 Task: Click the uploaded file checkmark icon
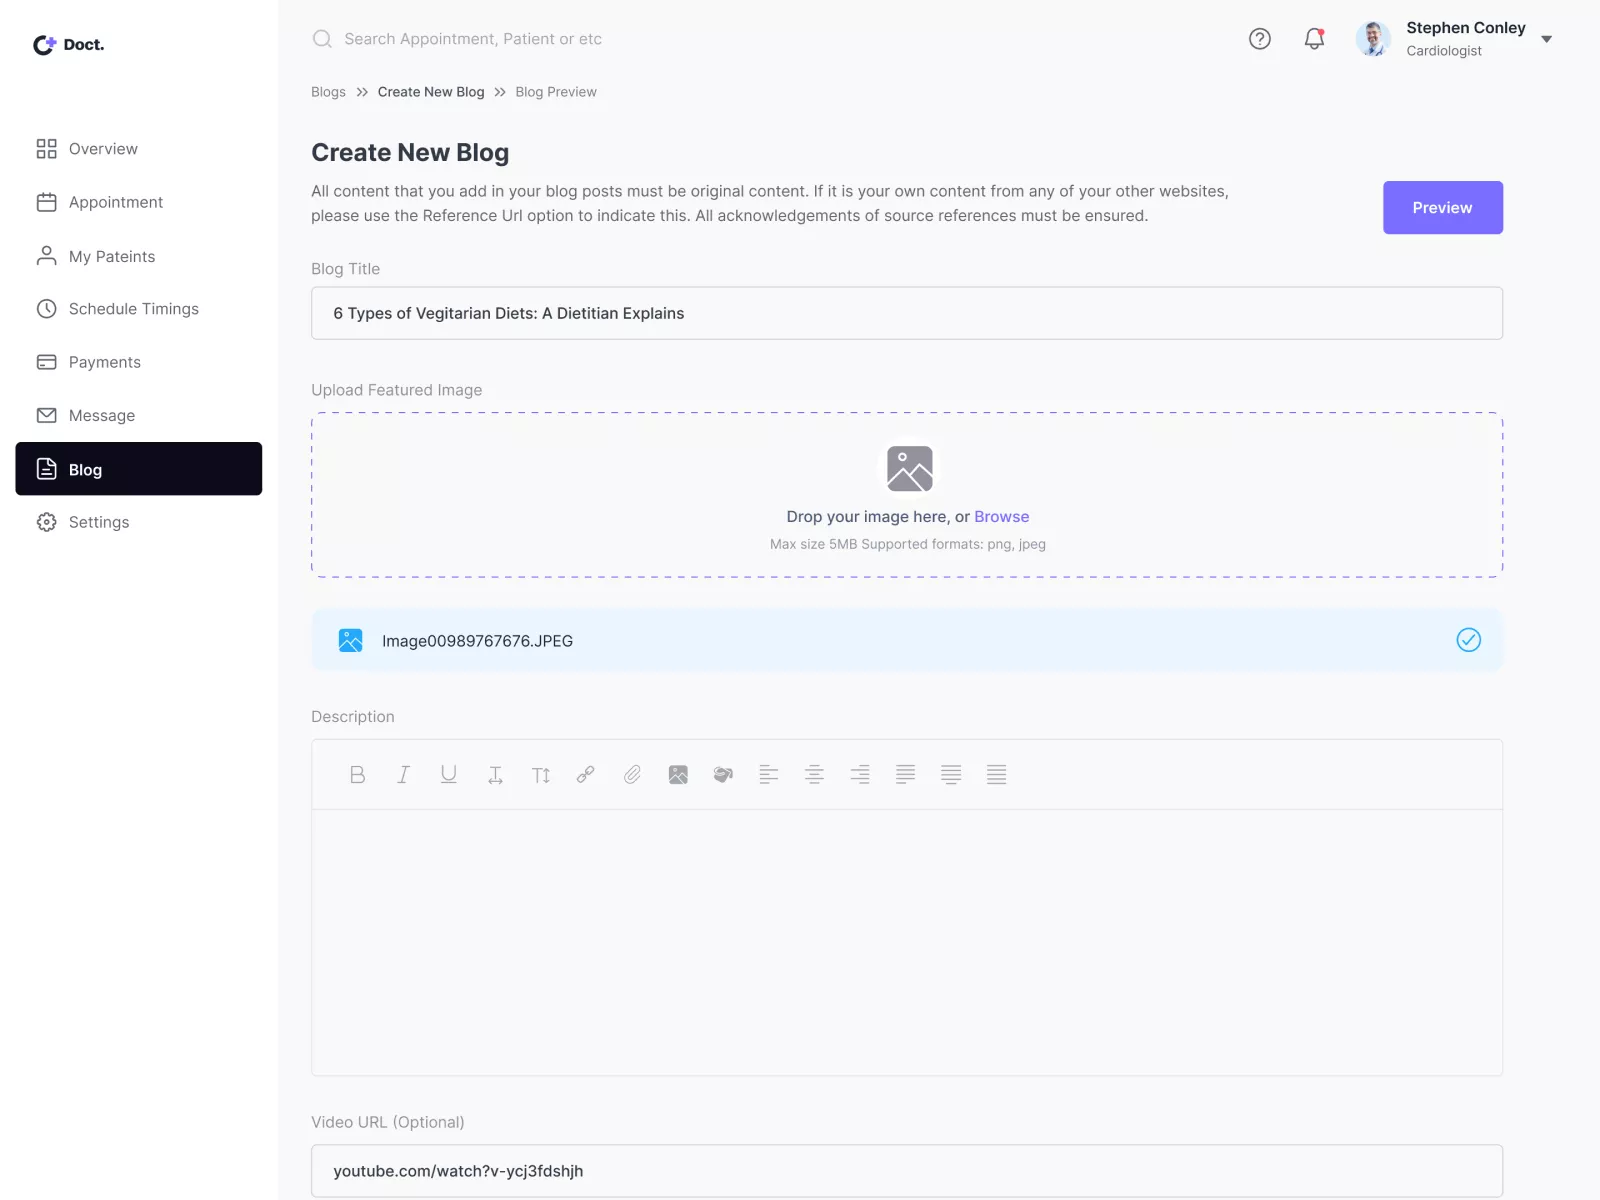[x=1468, y=640]
